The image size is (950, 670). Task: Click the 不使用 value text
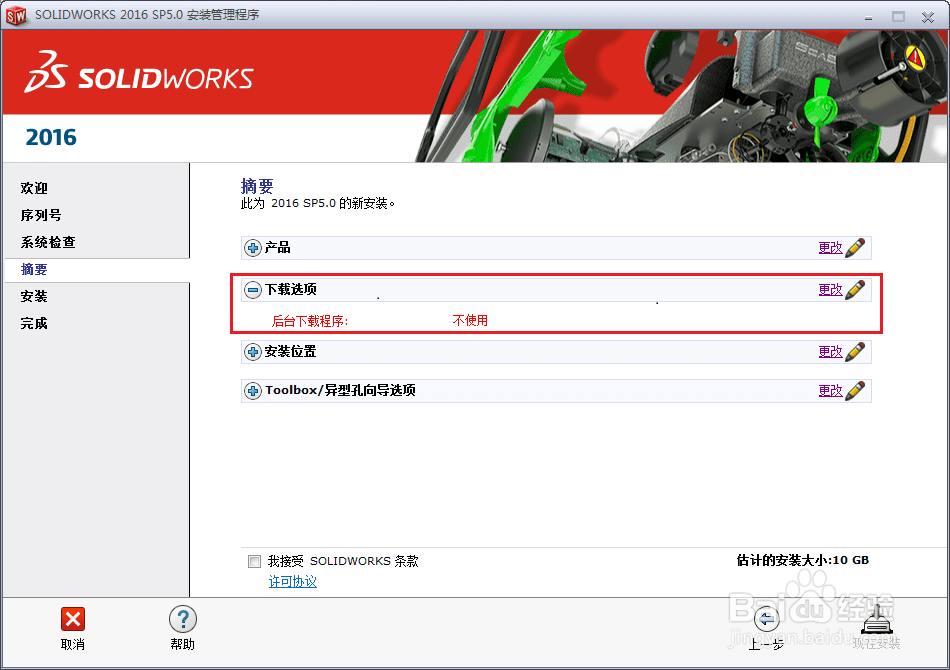(470, 320)
